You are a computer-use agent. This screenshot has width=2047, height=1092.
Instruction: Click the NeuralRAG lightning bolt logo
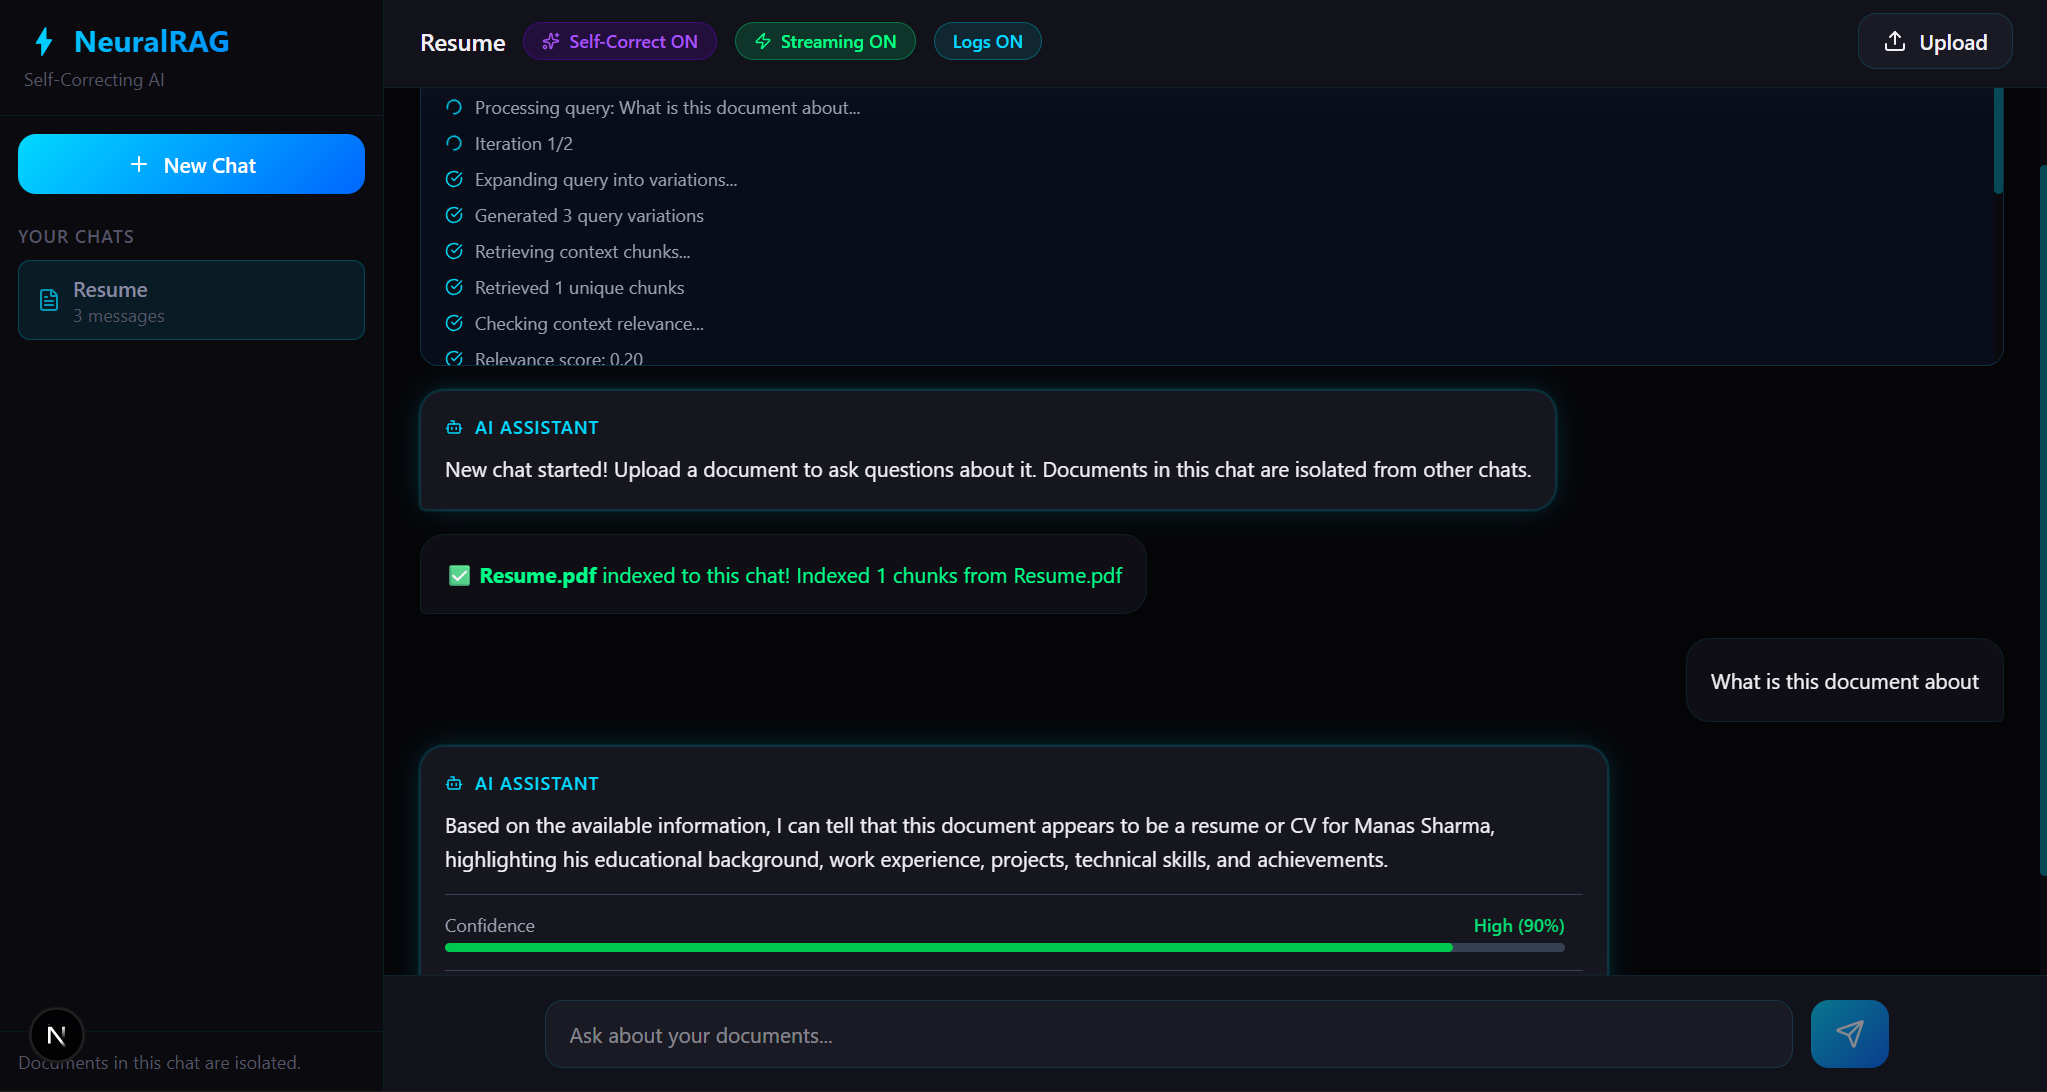44,41
